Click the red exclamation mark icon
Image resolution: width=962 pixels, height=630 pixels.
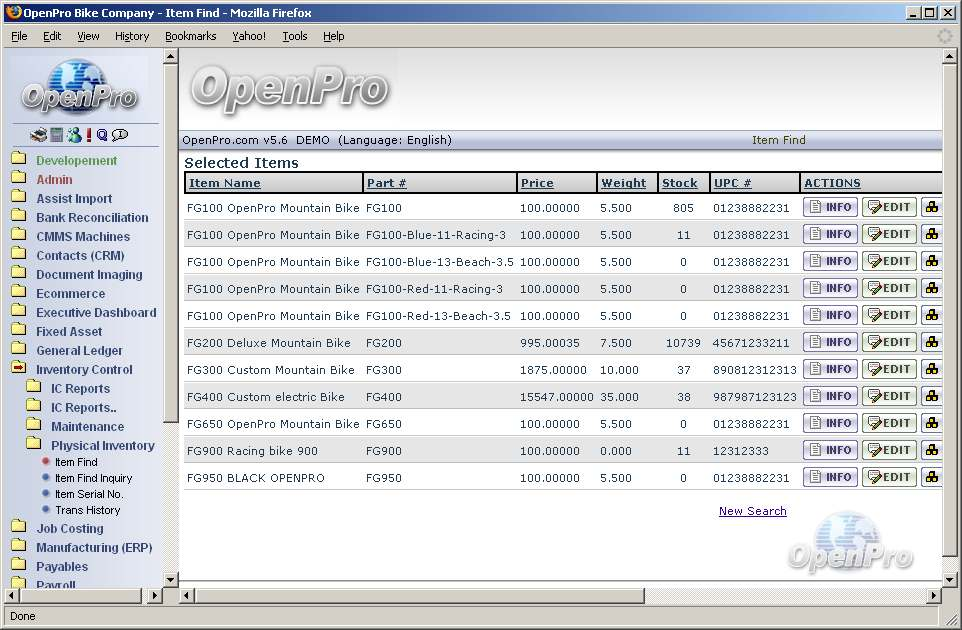[x=88, y=135]
